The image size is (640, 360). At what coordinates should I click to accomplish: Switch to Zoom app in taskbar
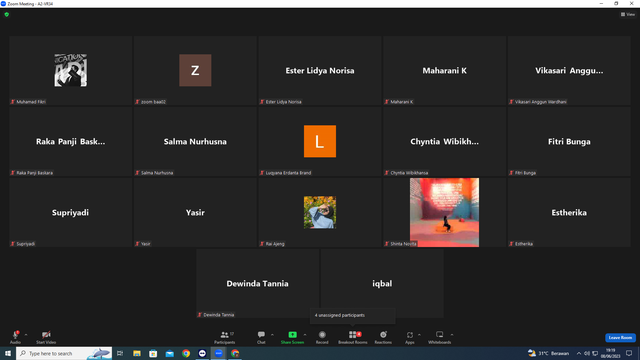(219, 353)
